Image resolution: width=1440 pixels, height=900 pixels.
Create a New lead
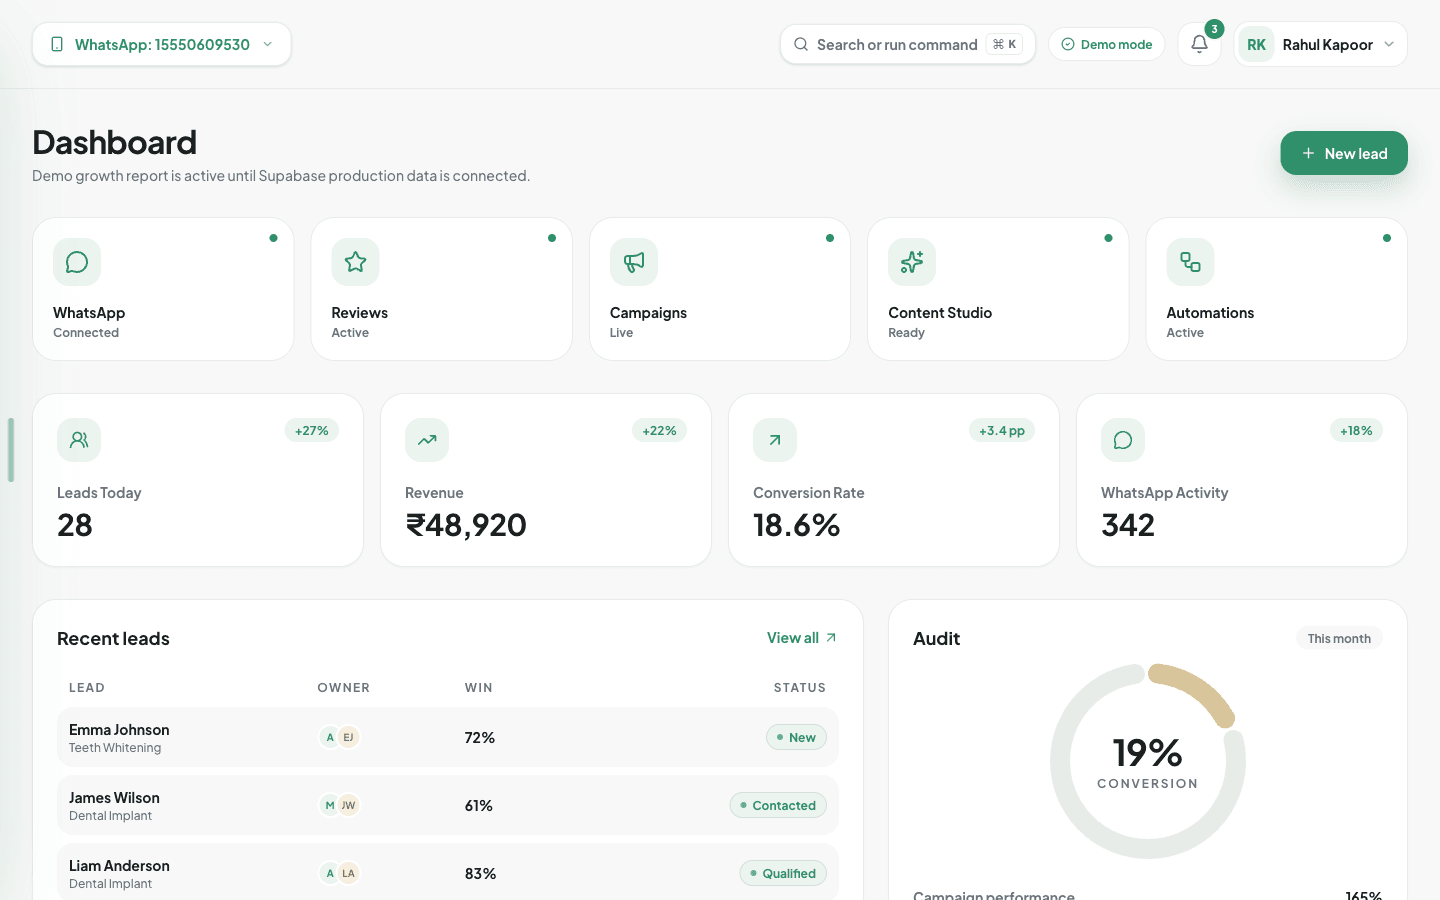[x=1344, y=153]
